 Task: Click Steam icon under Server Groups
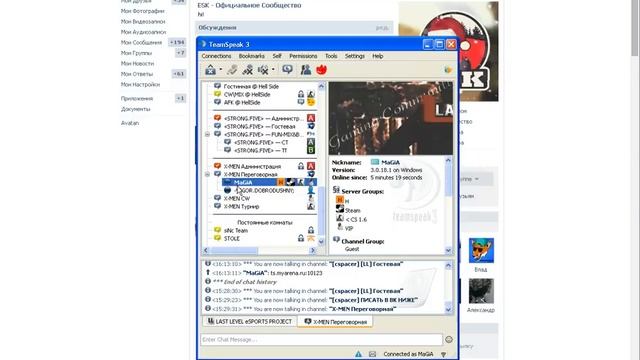coord(340,209)
